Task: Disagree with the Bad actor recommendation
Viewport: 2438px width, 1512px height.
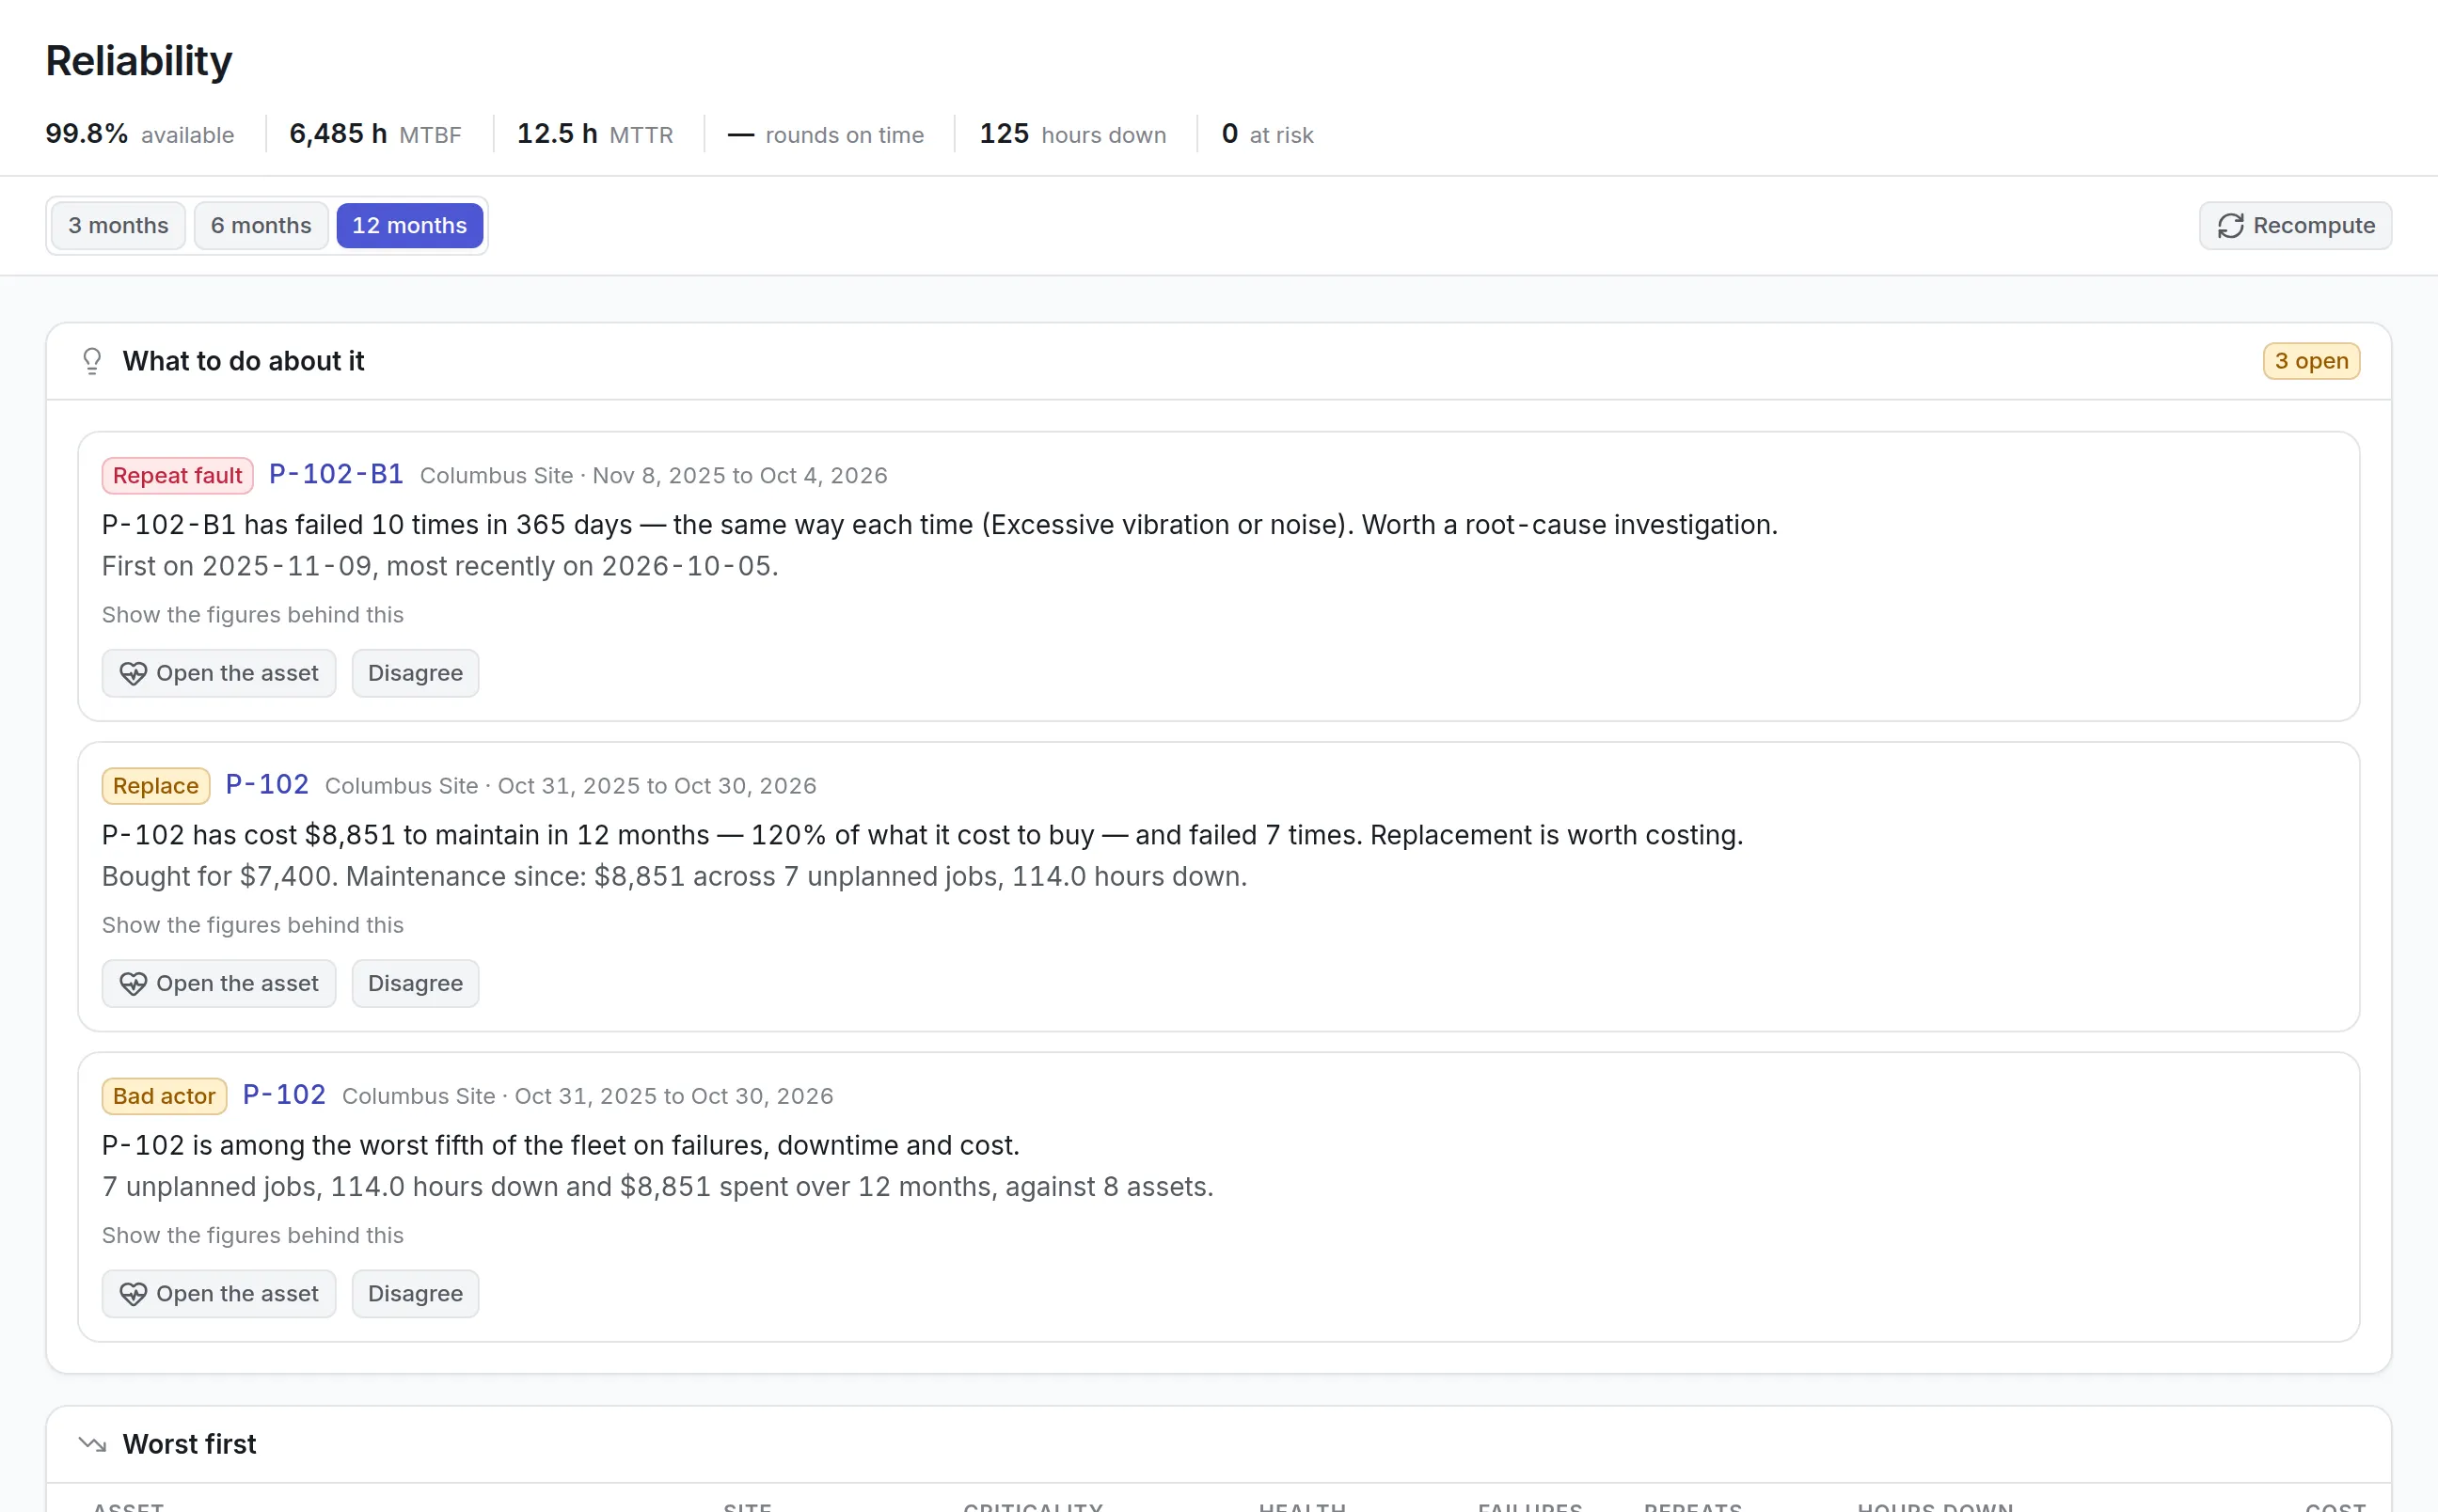Action: [415, 1293]
